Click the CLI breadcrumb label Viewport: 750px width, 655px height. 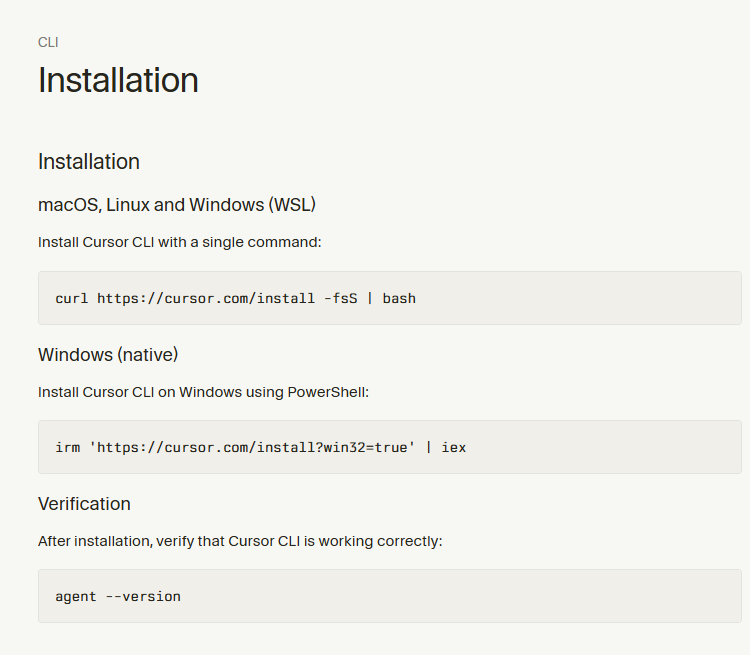48,43
